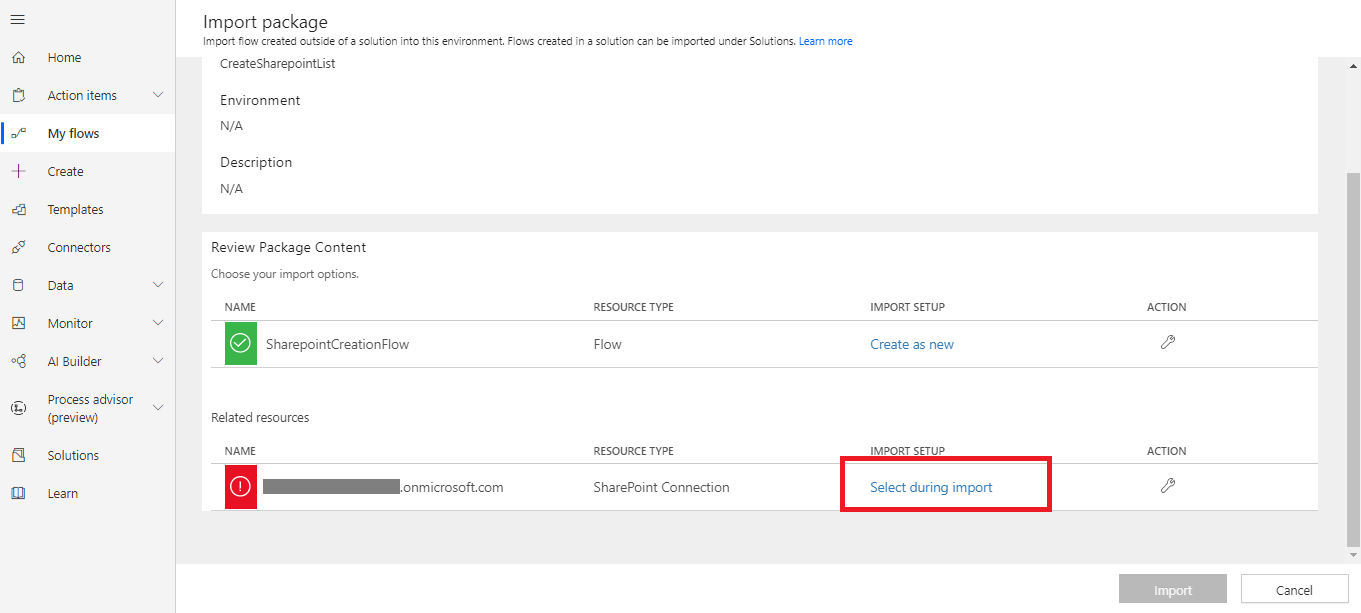
Task: Click wrench action icon for SharePoint Connection
Action: pos(1167,487)
